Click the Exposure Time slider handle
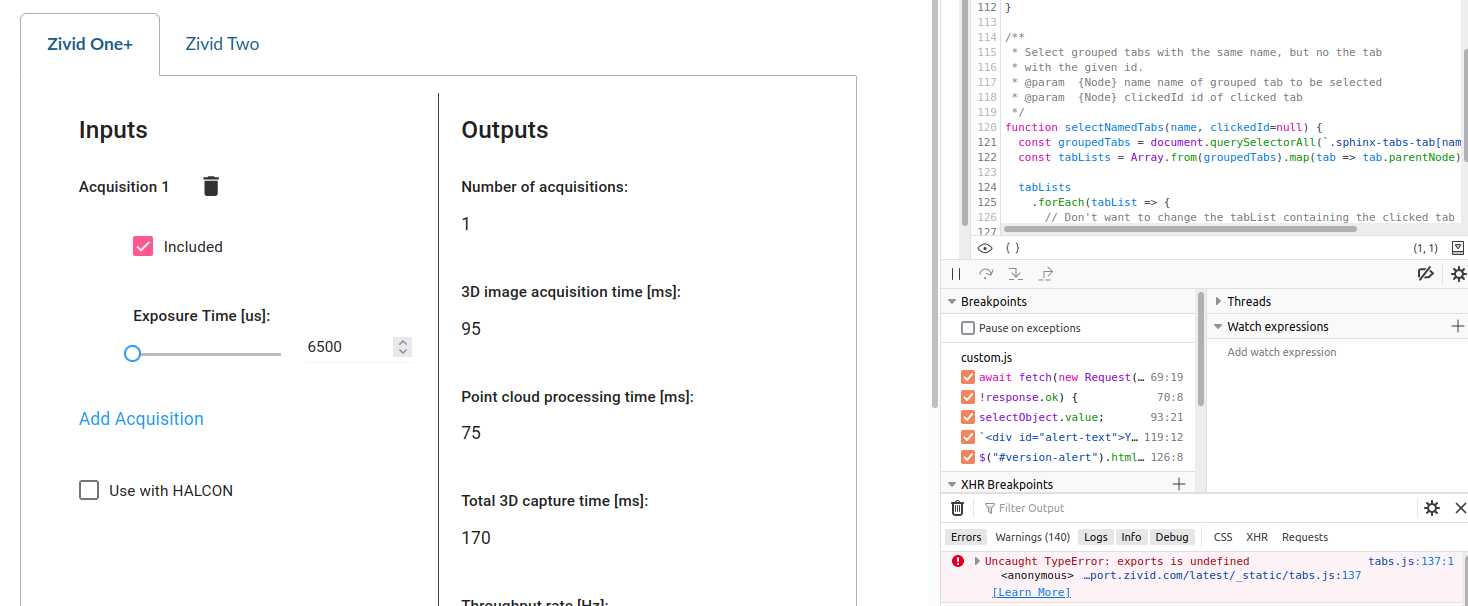The image size is (1468, 606). coord(132,353)
